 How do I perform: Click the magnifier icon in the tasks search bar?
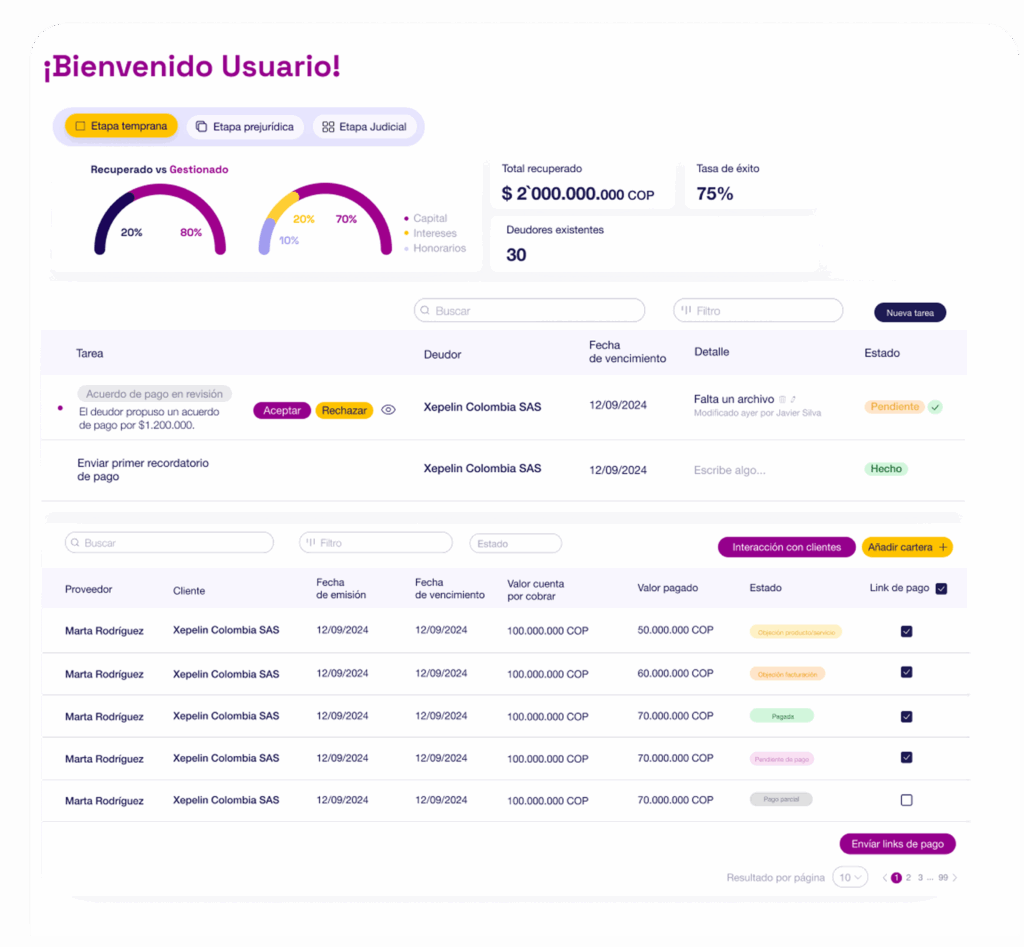(x=426, y=311)
